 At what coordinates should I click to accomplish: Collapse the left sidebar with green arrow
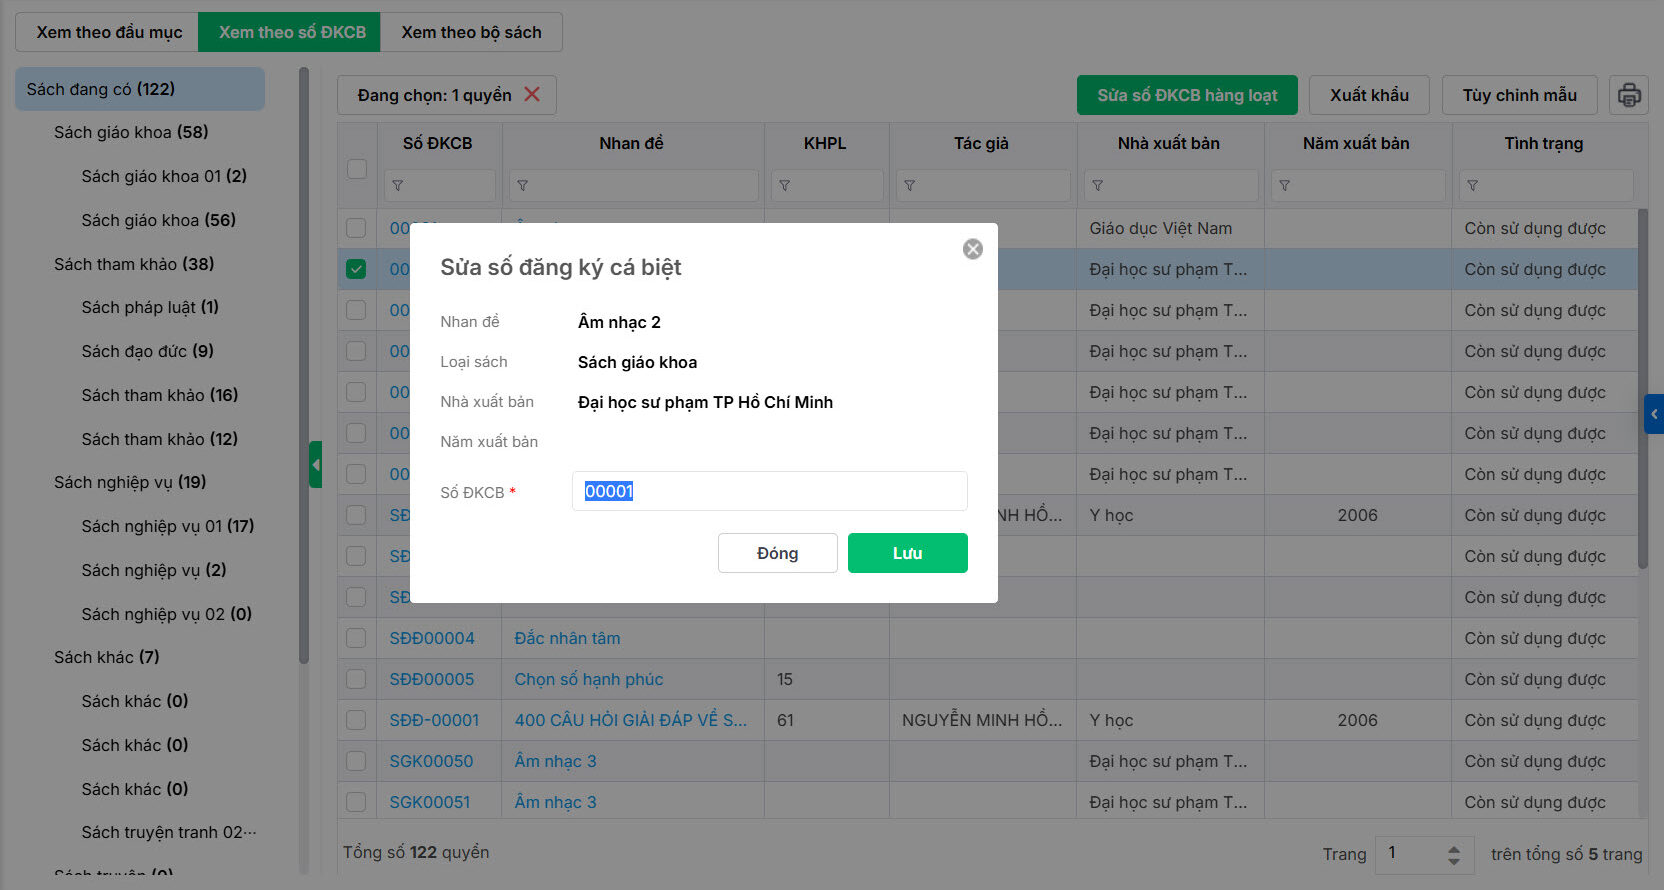coord(316,465)
